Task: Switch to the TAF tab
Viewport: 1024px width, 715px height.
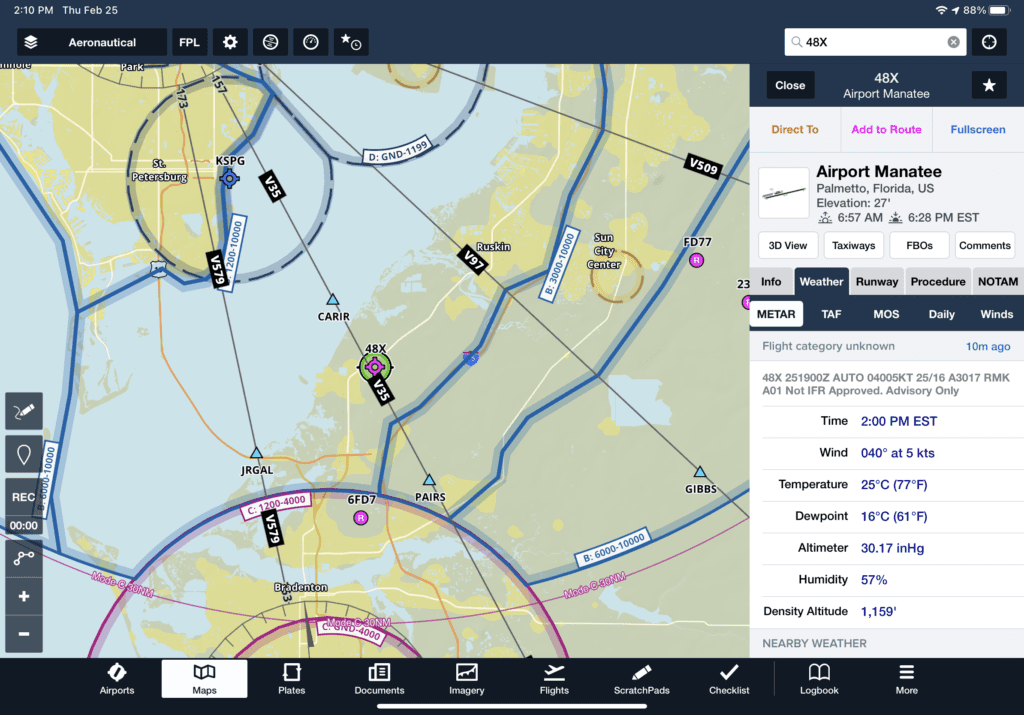Action: coord(831,313)
